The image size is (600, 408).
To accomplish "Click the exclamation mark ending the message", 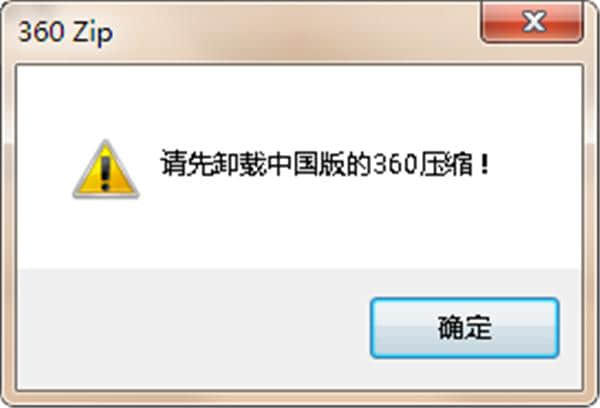I will 485,165.
